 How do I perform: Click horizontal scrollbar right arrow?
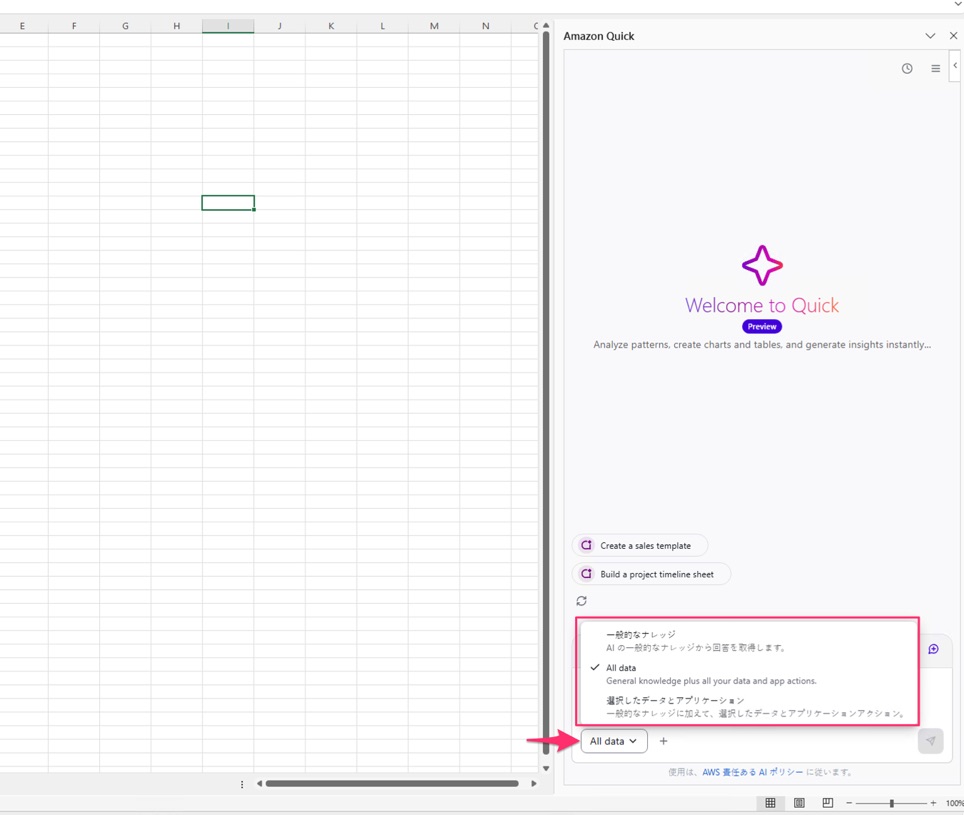tap(534, 783)
